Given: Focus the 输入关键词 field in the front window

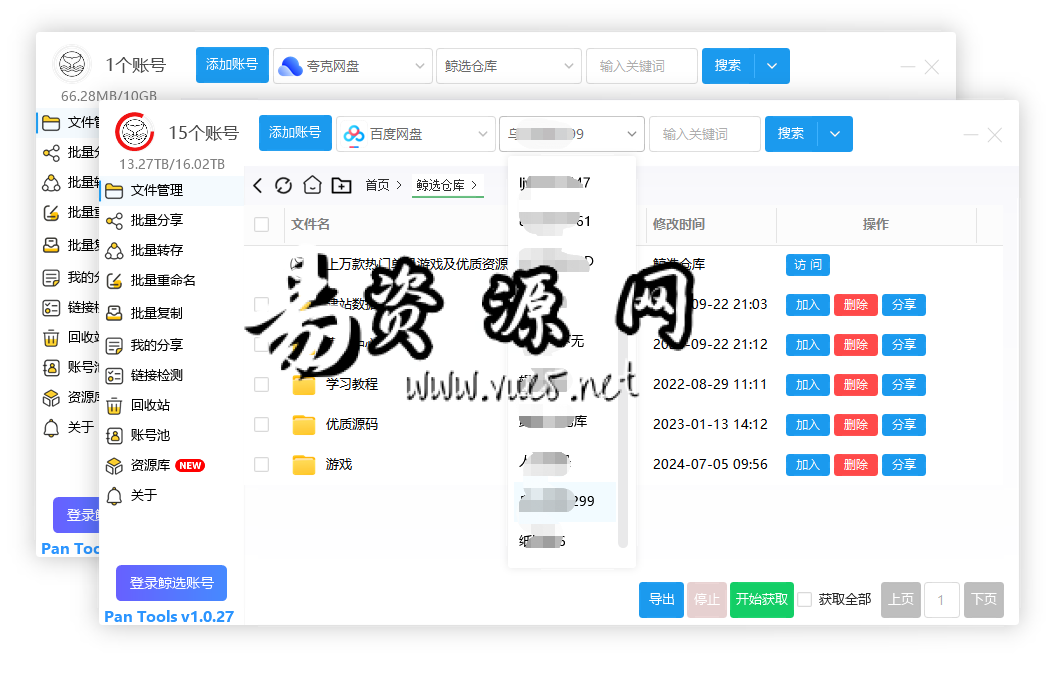Looking at the screenshot, I should coord(704,134).
